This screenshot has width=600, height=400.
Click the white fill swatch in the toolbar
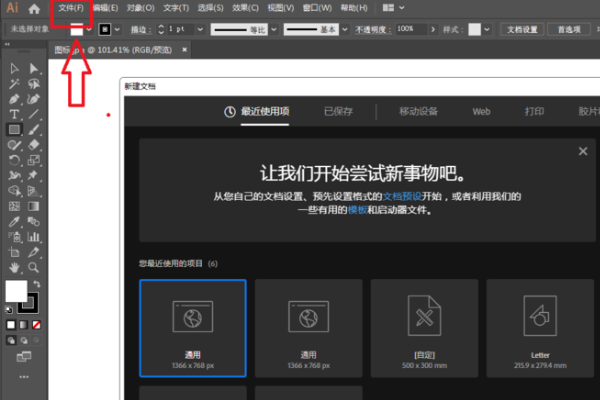[16, 291]
